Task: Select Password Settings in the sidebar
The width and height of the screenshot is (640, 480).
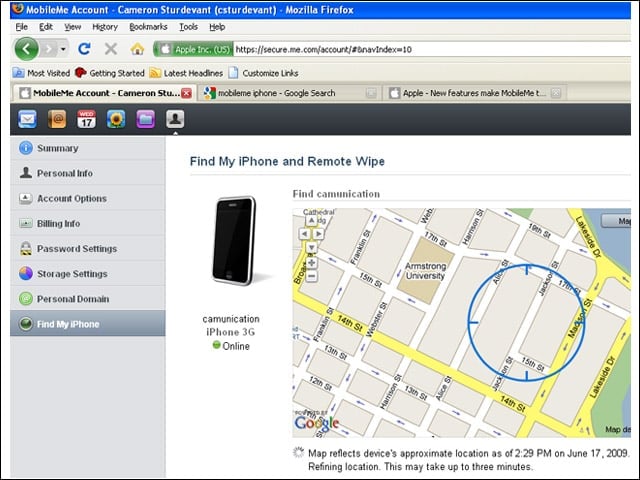Action: (88, 249)
